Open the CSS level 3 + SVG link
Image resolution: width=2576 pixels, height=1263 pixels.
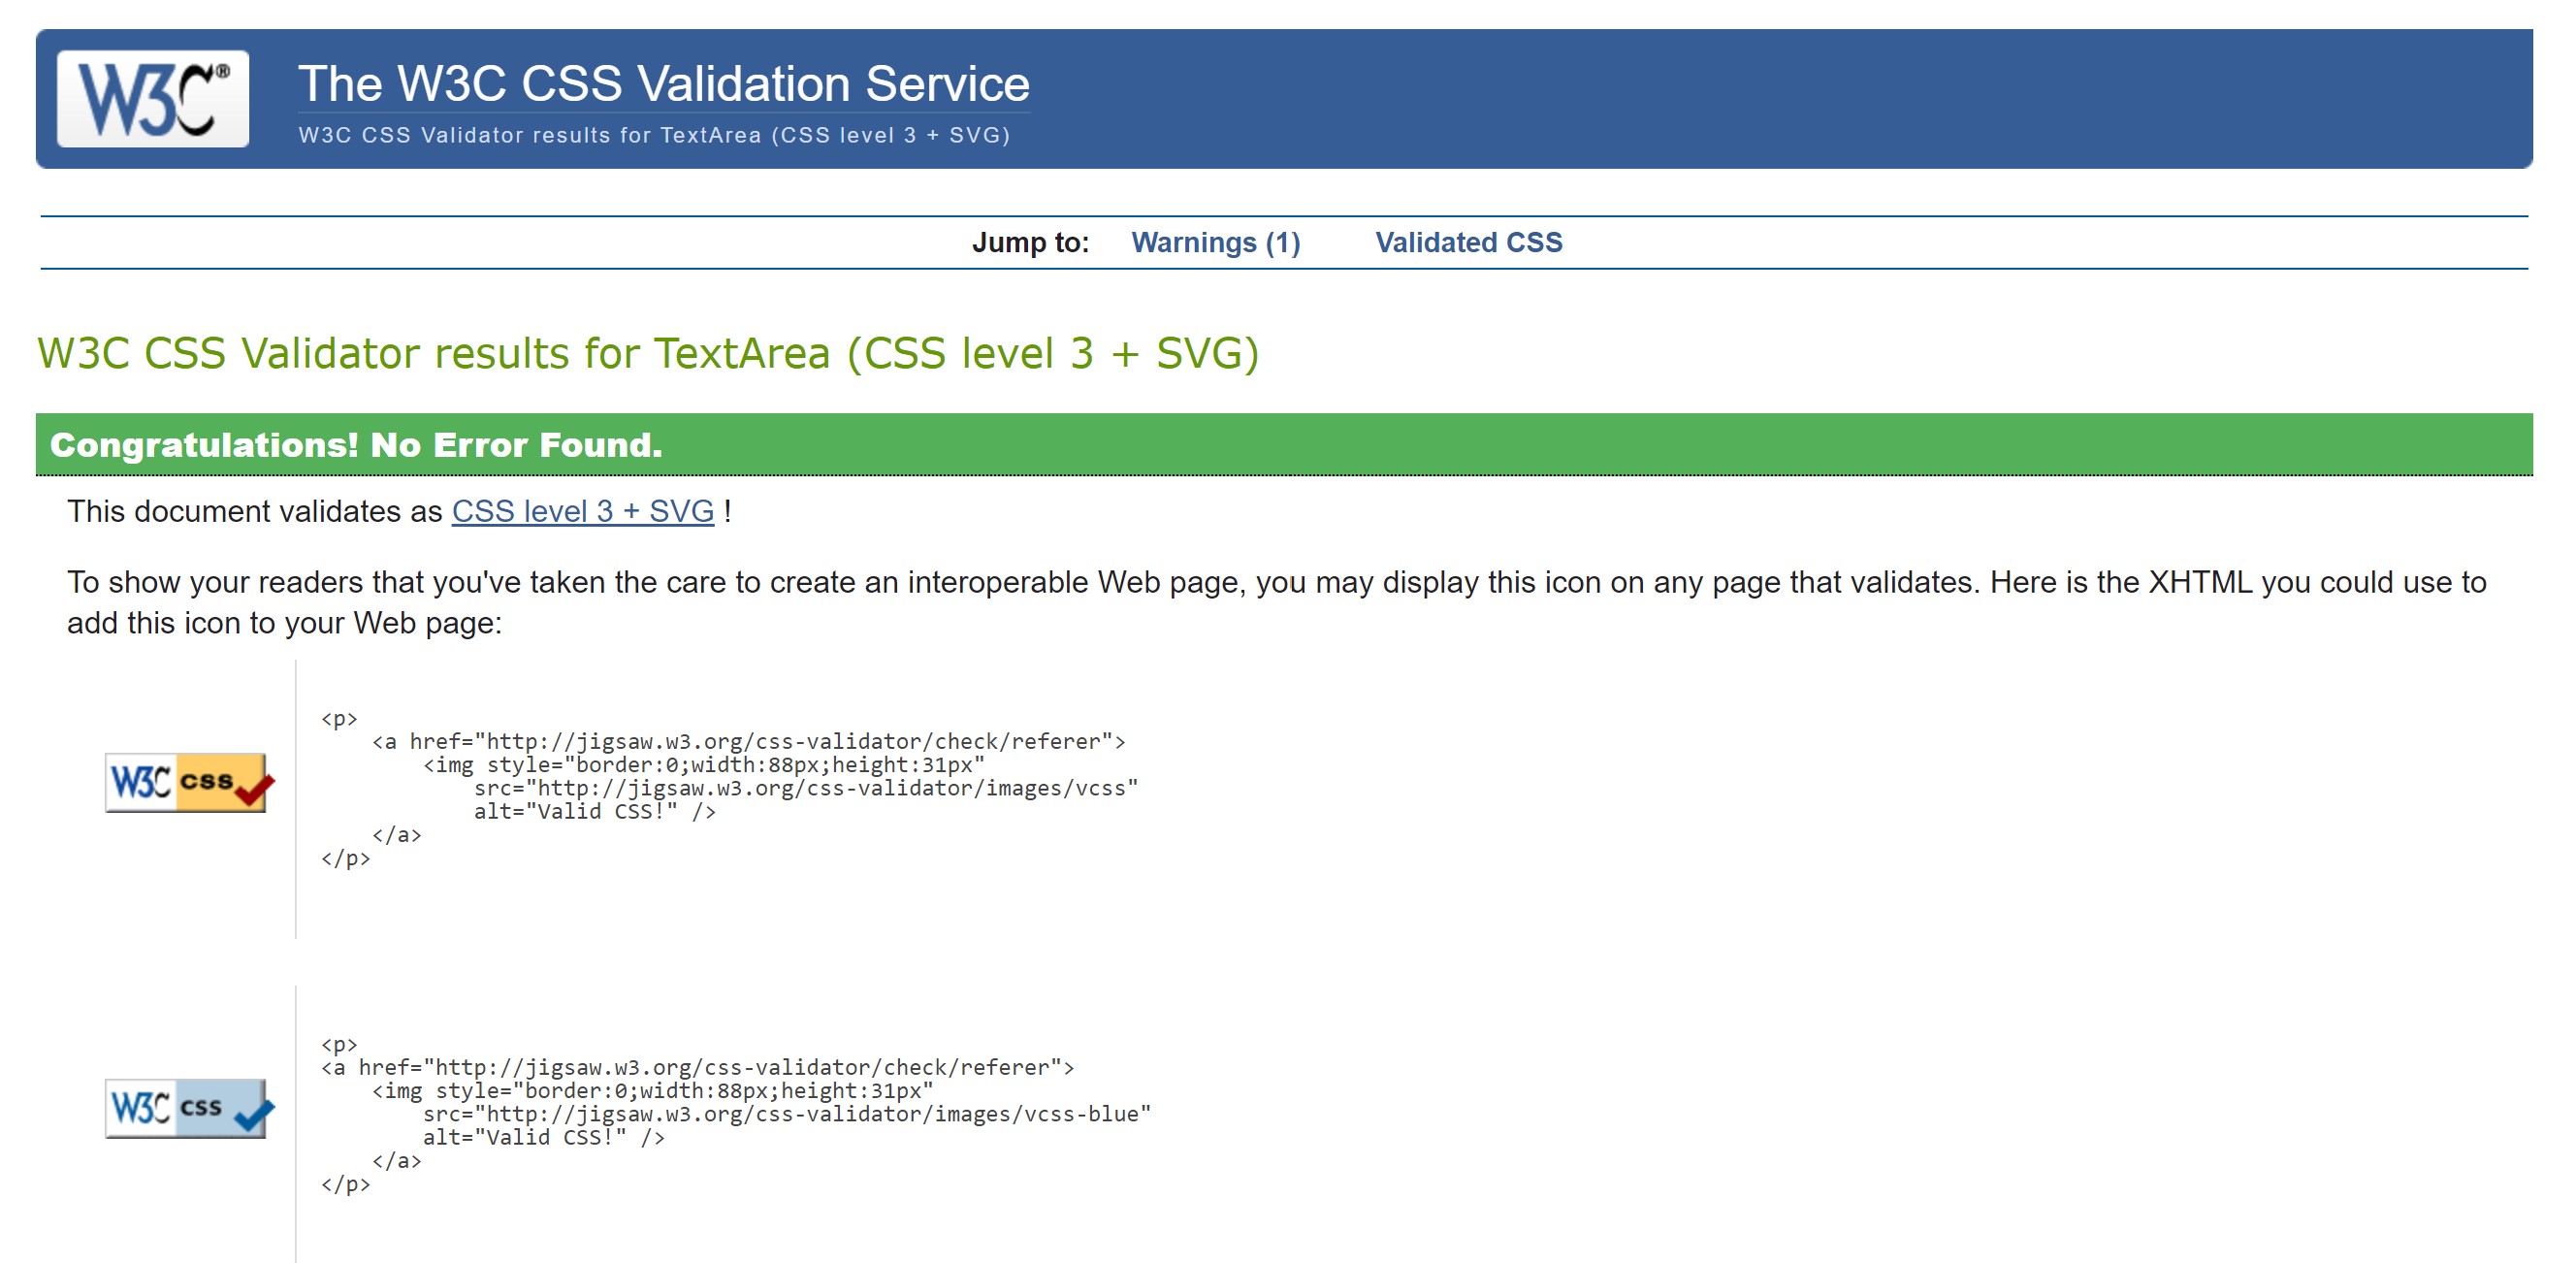pos(582,511)
